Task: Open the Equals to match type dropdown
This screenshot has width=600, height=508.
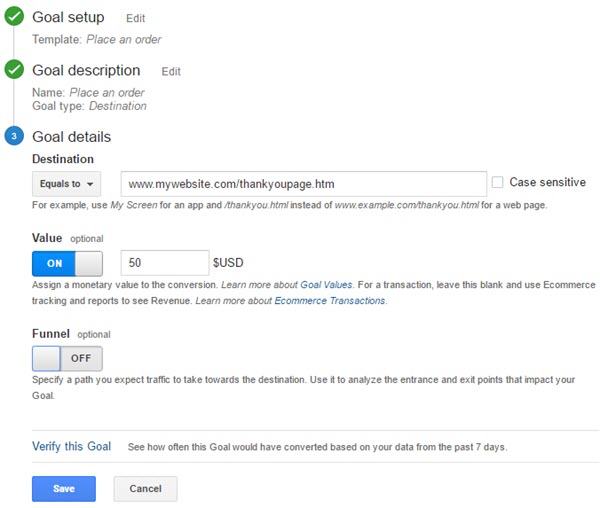Action: pyautogui.click(x=67, y=184)
